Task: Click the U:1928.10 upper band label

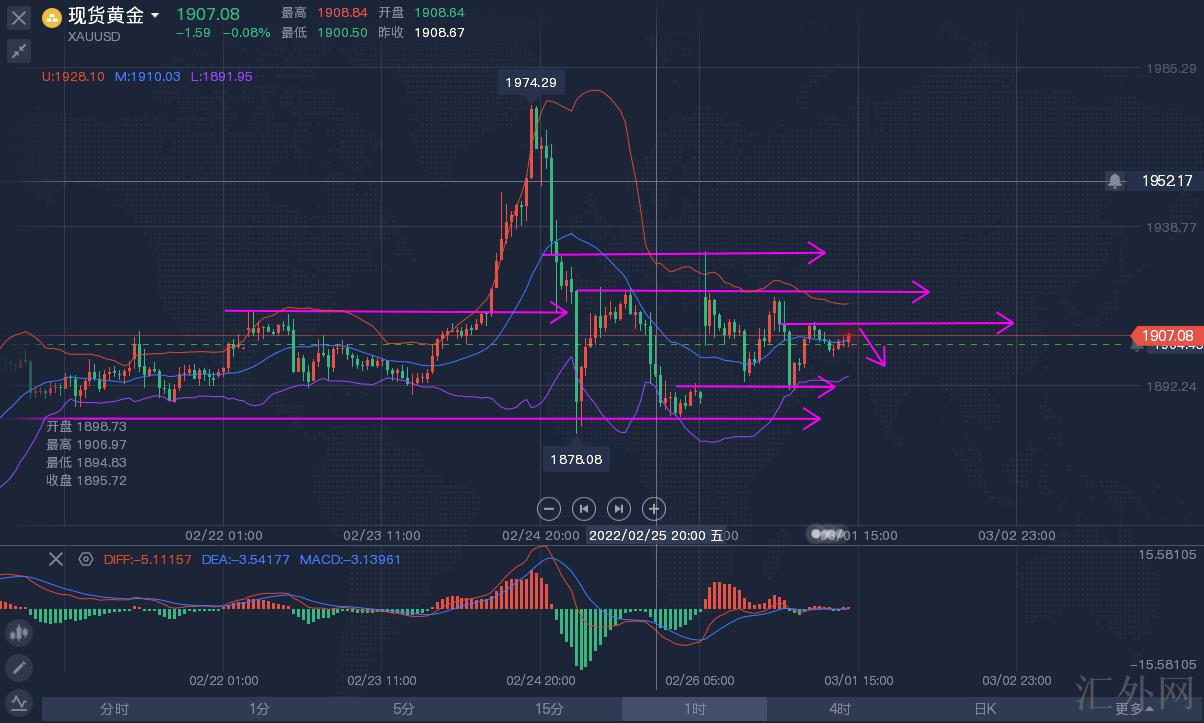Action: pyautogui.click(x=73, y=76)
